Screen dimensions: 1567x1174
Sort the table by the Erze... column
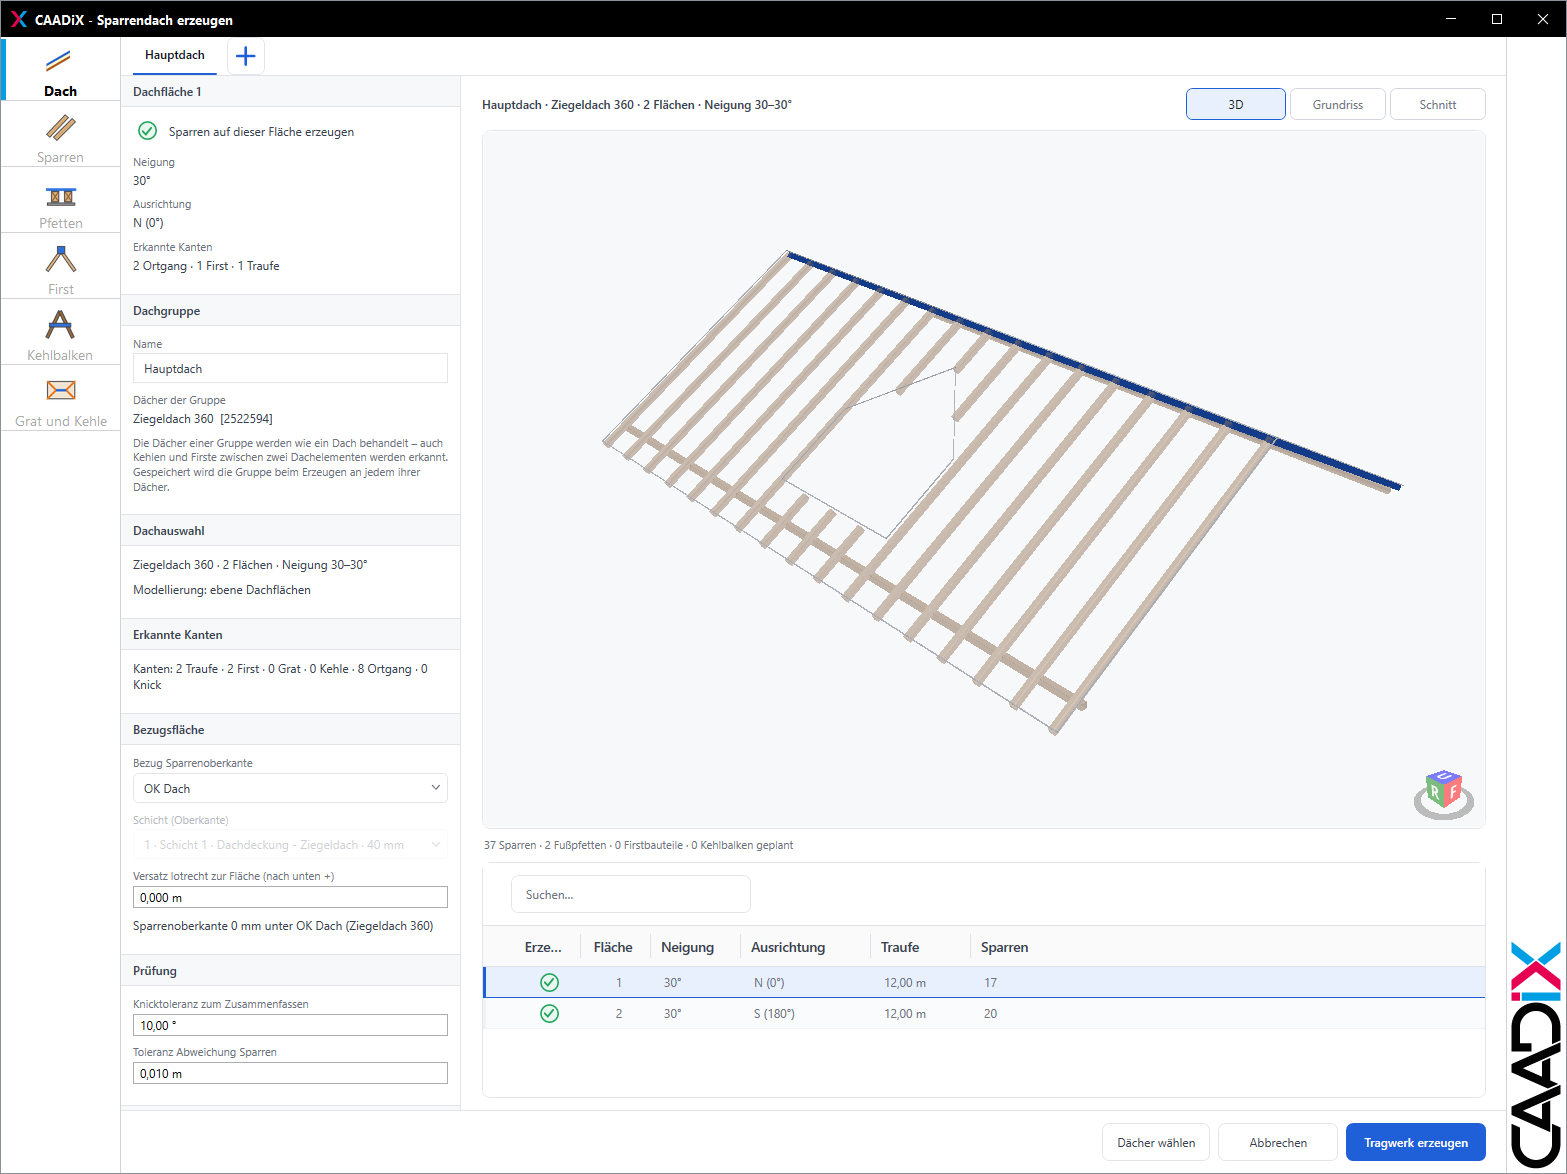pyautogui.click(x=543, y=947)
